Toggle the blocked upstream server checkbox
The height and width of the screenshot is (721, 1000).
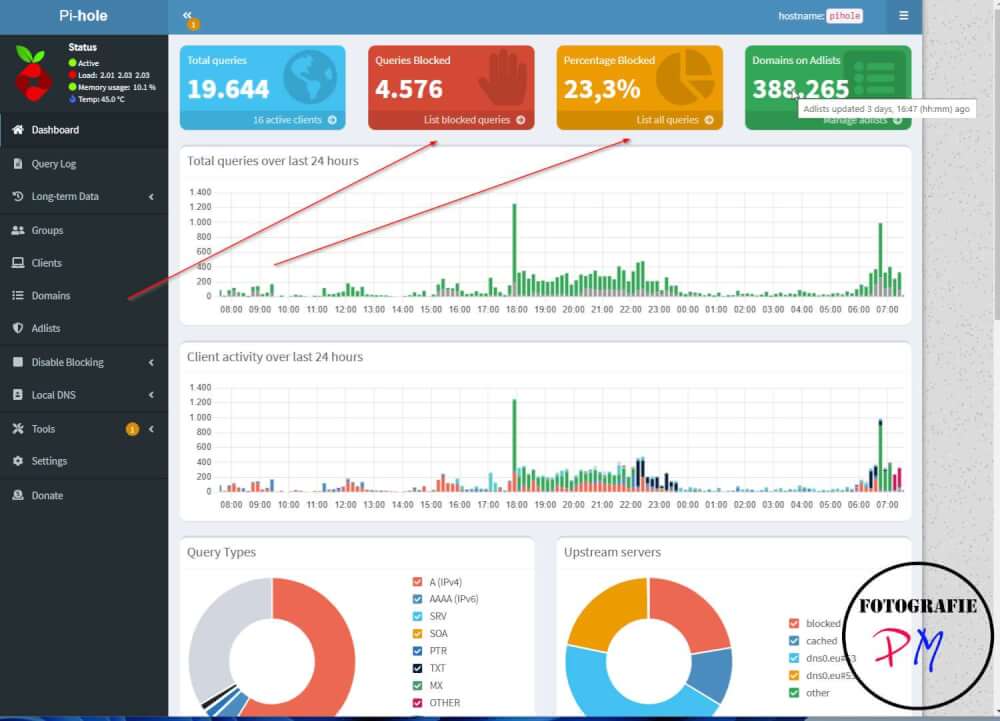(x=794, y=623)
